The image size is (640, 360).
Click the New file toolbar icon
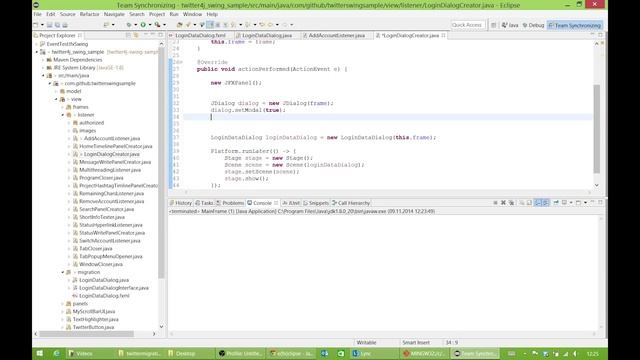tap(36, 25)
